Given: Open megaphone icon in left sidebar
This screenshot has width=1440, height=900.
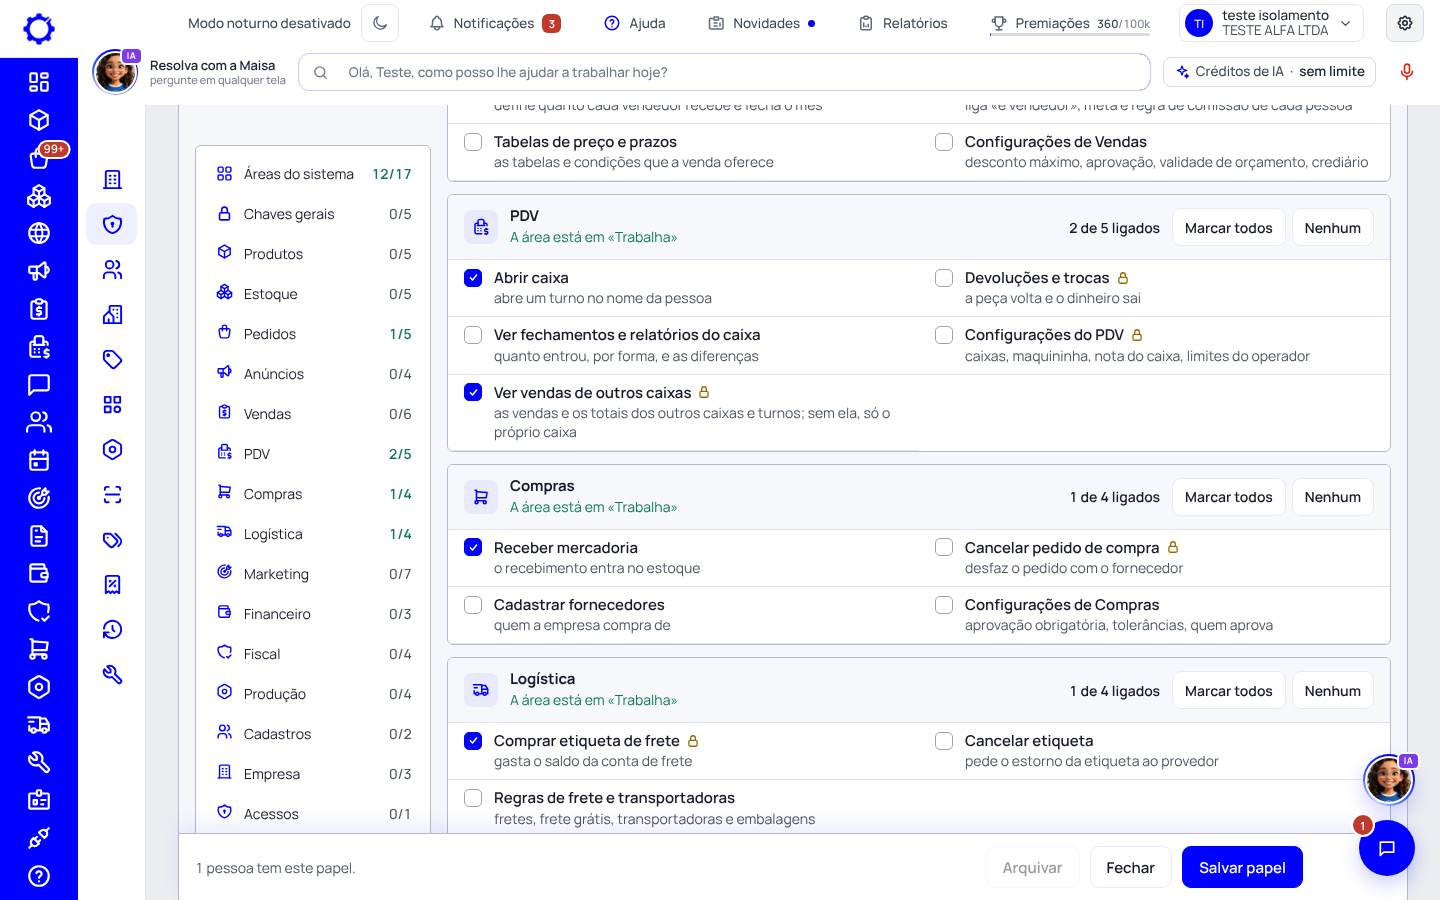Looking at the screenshot, I should (39, 271).
